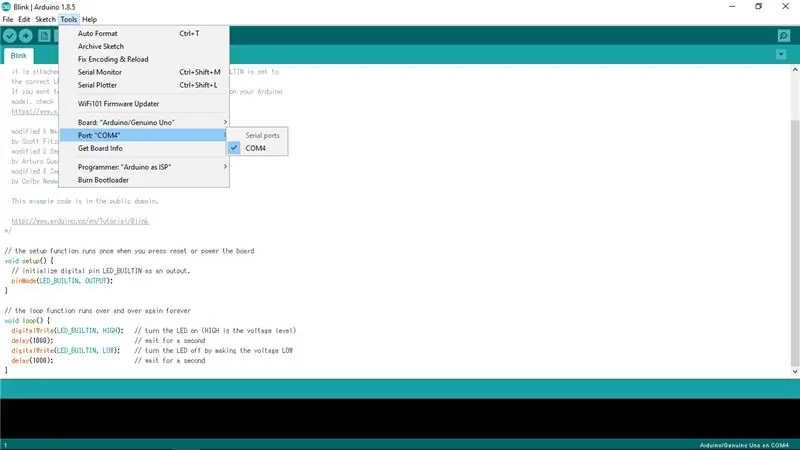
Task: Open Programmer "Arduino as ISP" submenu
Action: coord(144,167)
